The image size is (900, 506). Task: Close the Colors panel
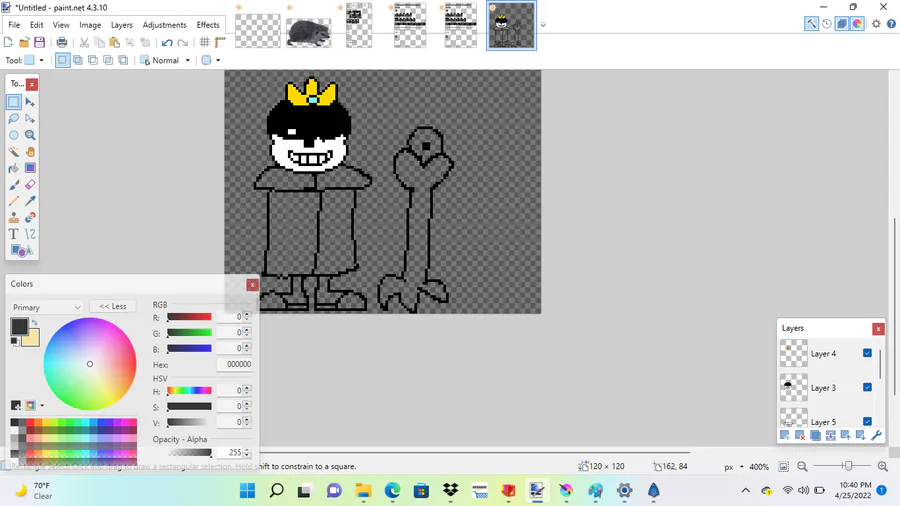pos(252,285)
